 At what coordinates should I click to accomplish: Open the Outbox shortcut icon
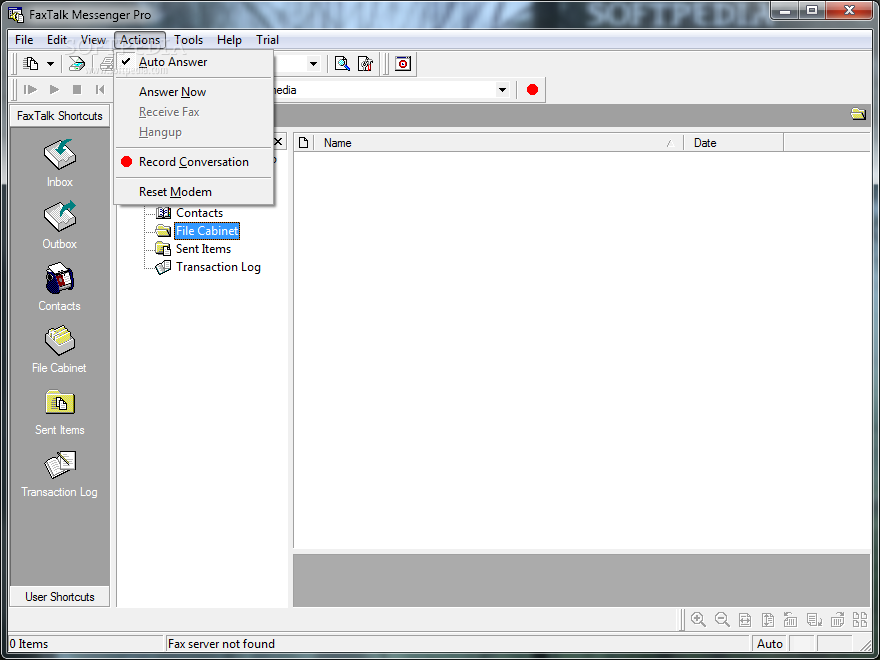[59, 217]
